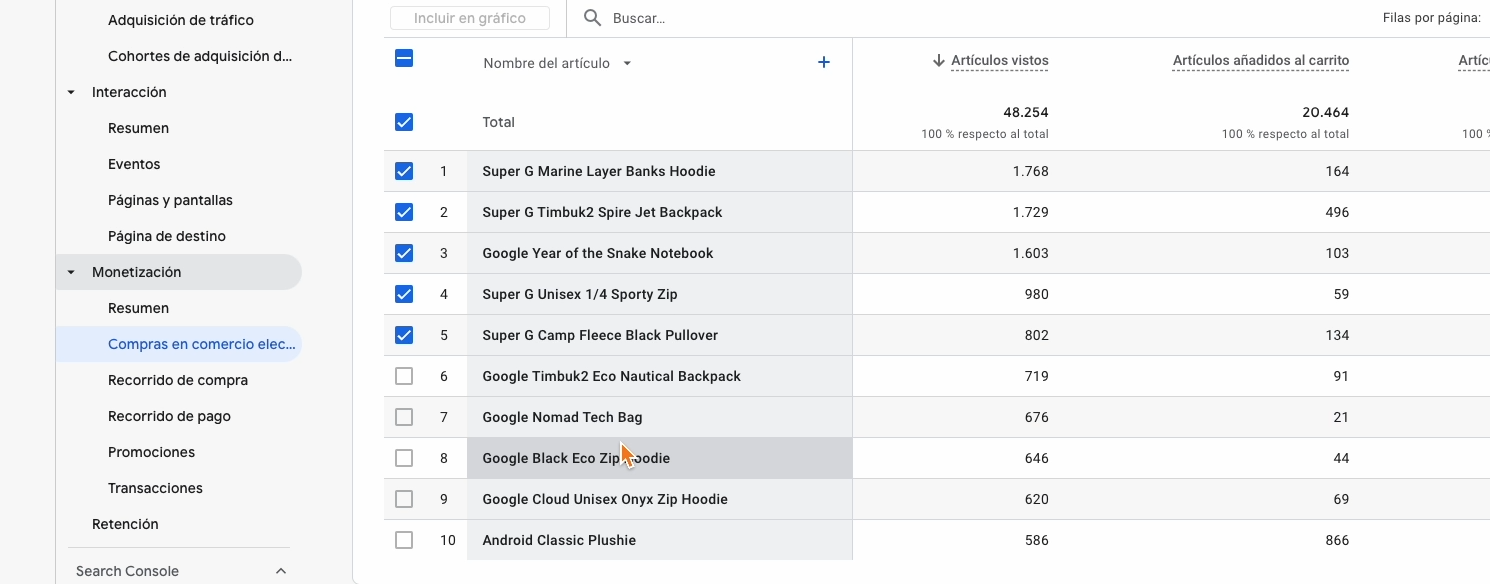This screenshot has width=1490, height=584.
Task: Open the Transacciones report
Action: (x=155, y=488)
